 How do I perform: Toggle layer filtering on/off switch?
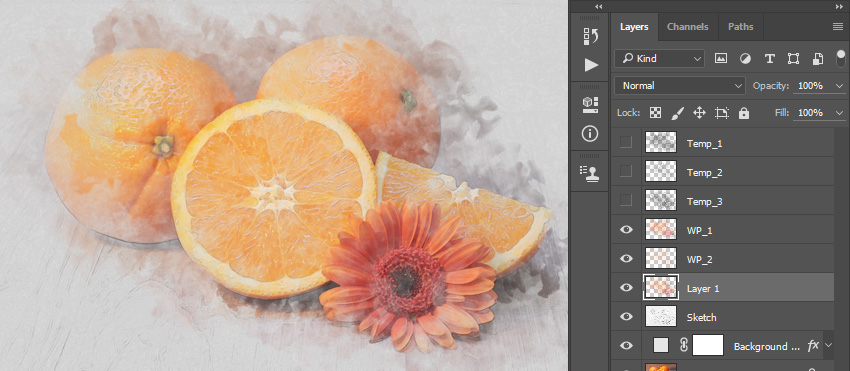tap(841, 59)
